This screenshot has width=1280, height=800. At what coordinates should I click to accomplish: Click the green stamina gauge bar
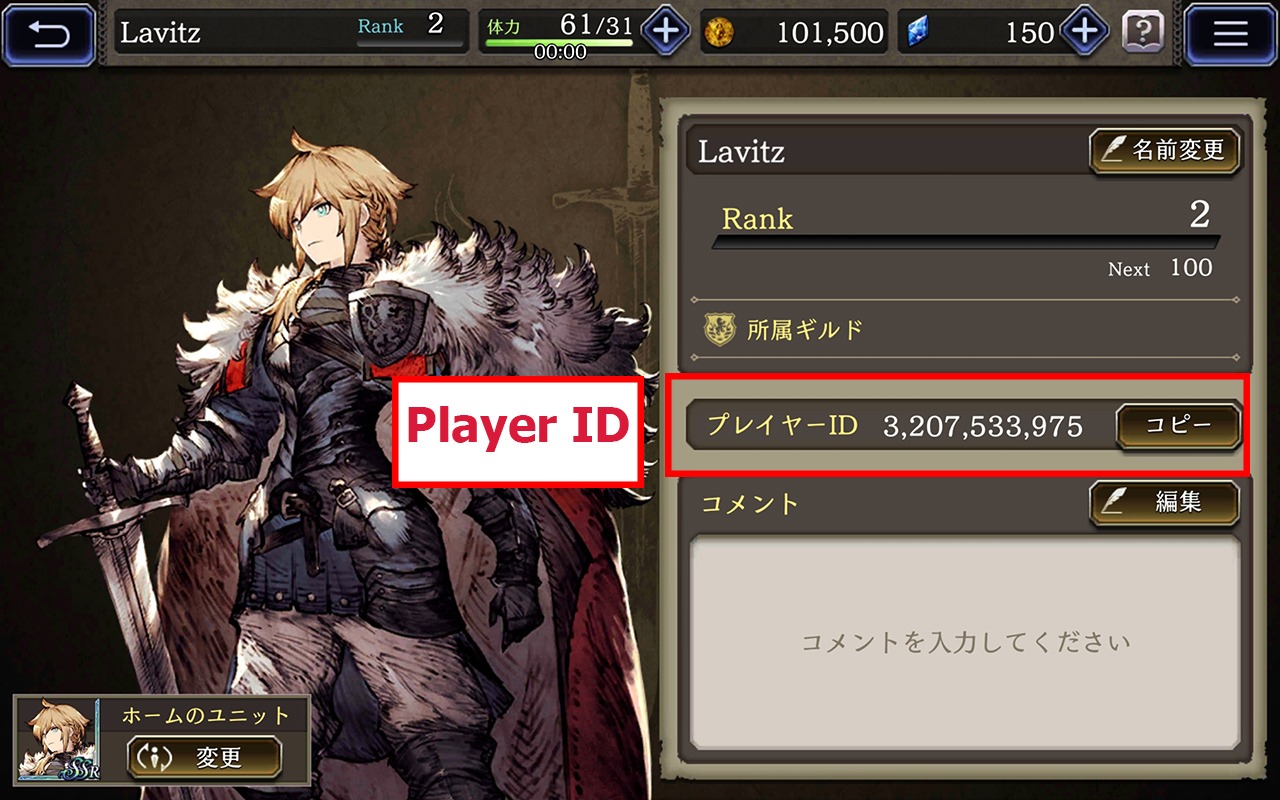[558, 43]
